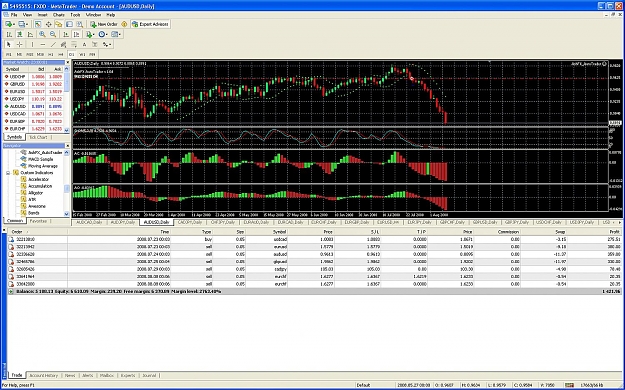Switch to the H4 timeframe

click(61, 54)
